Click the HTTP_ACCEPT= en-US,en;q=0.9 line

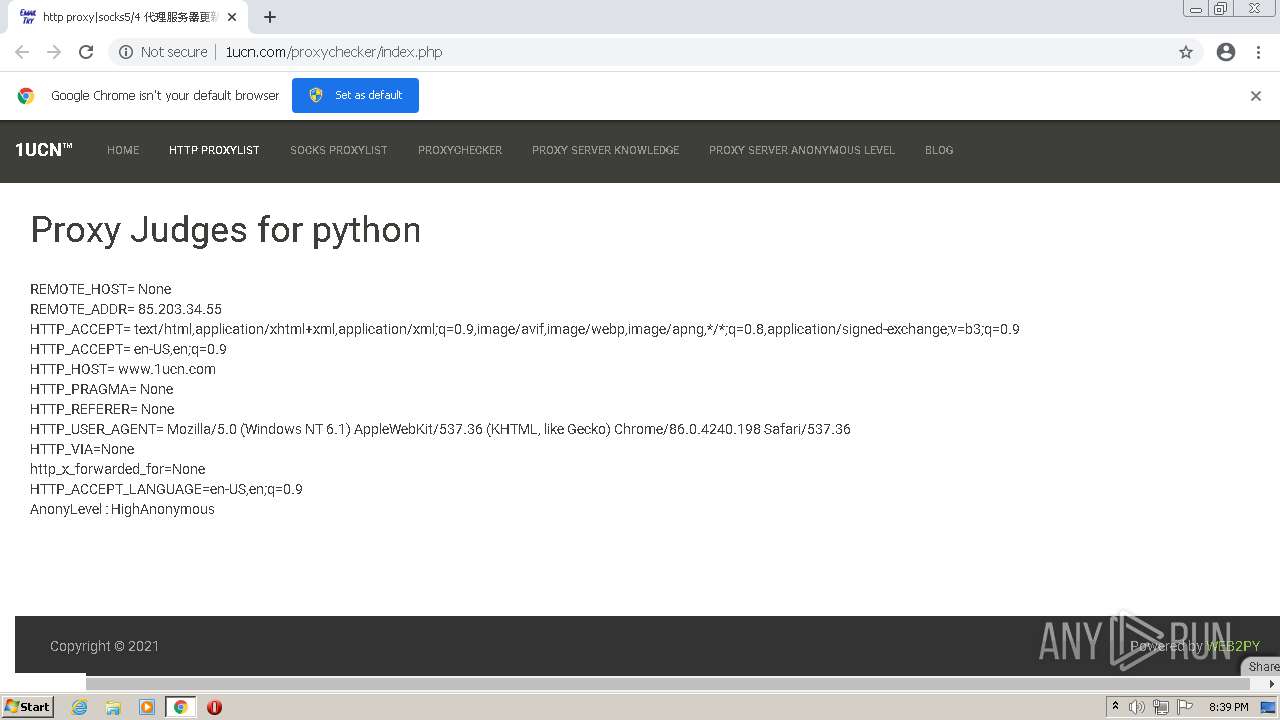(x=128, y=349)
